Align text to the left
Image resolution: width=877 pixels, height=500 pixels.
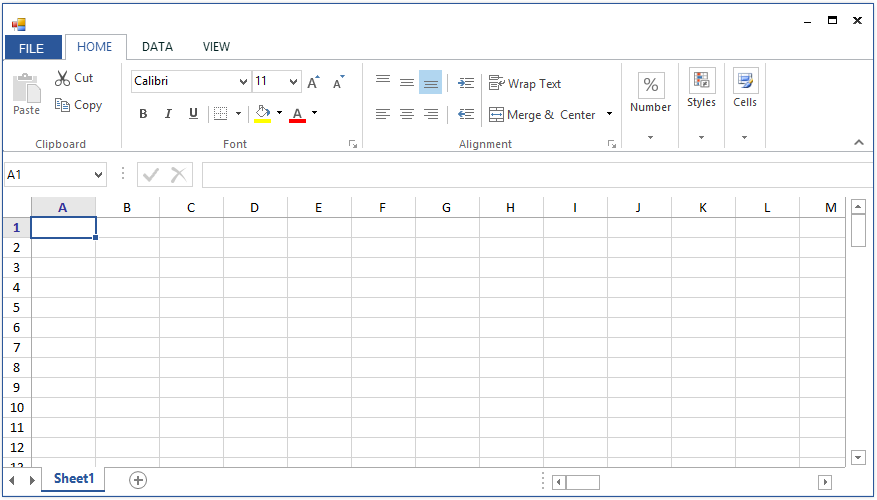[x=383, y=114]
